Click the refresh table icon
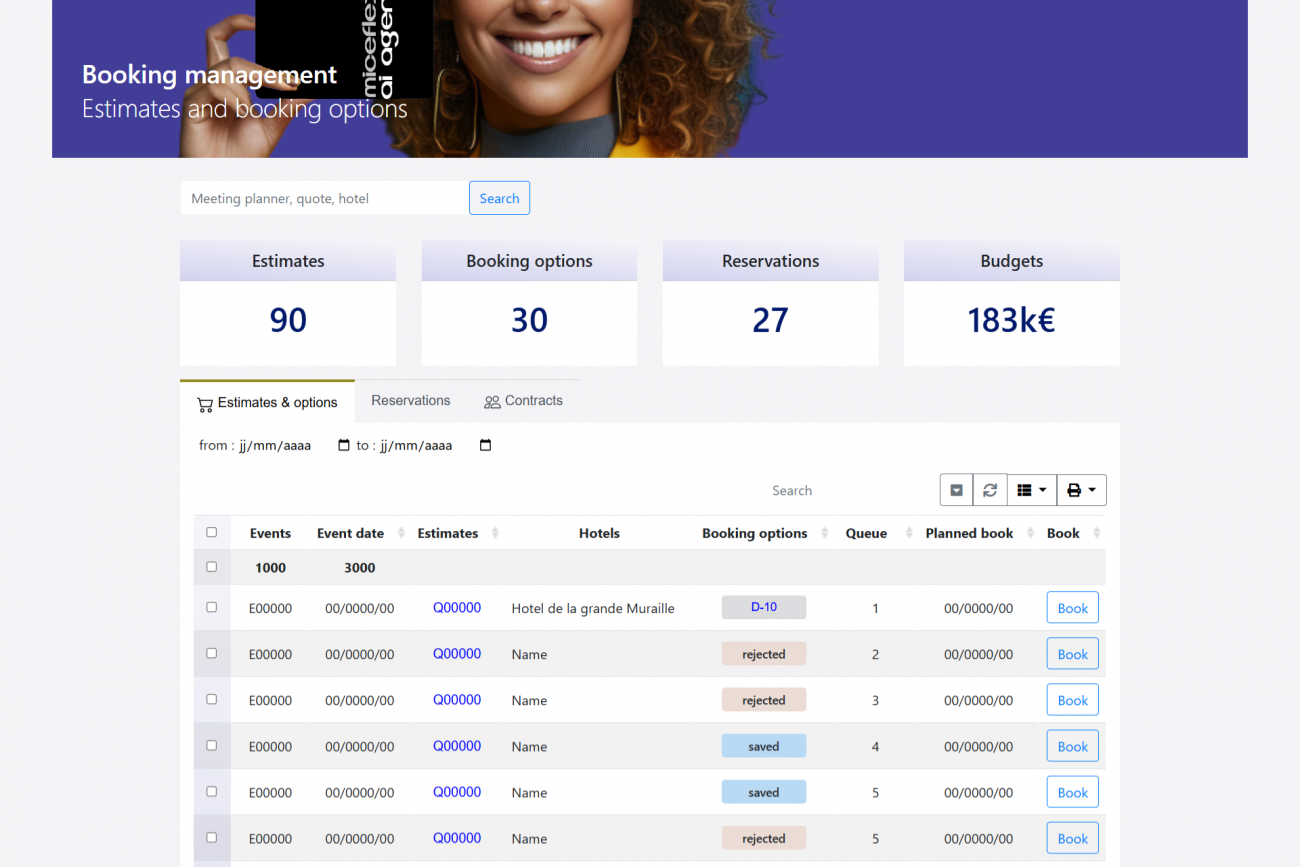Viewport: 1300px width, 867px height. coord(990,490)
